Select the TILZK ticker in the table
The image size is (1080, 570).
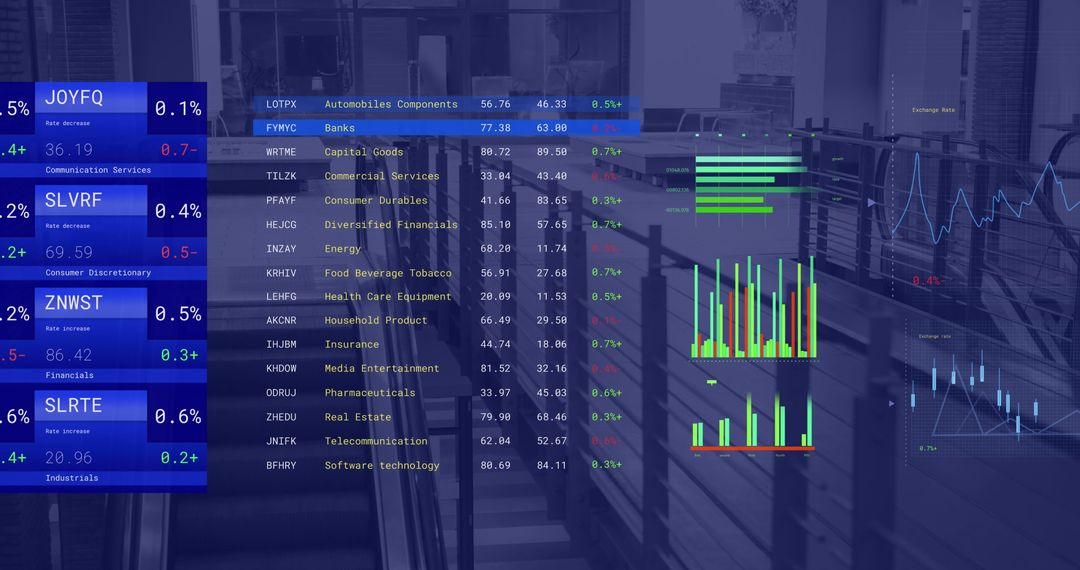[281, 176]
